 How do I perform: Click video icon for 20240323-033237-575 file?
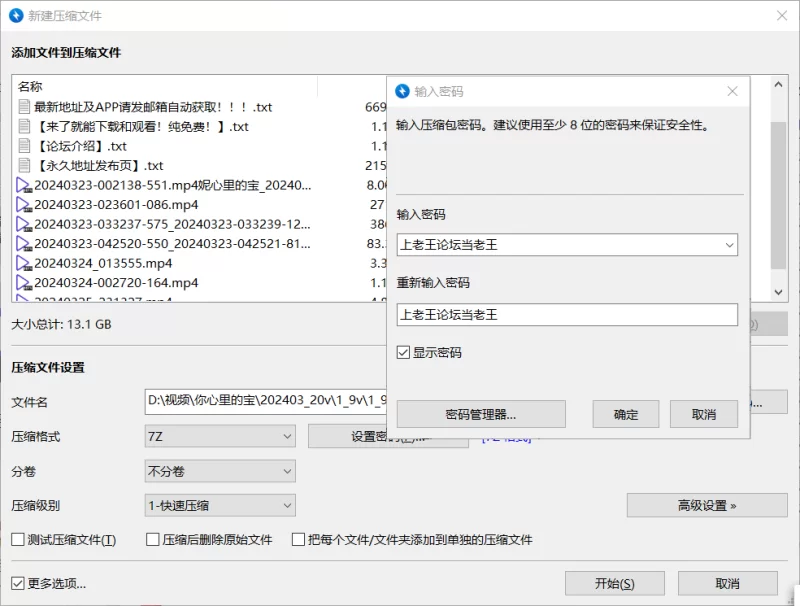coord(24,224)
